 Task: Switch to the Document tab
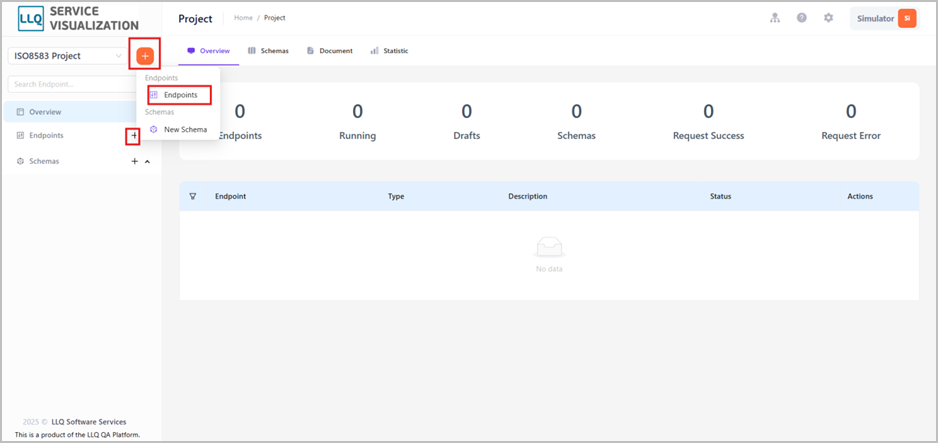[x=330, y=51]
